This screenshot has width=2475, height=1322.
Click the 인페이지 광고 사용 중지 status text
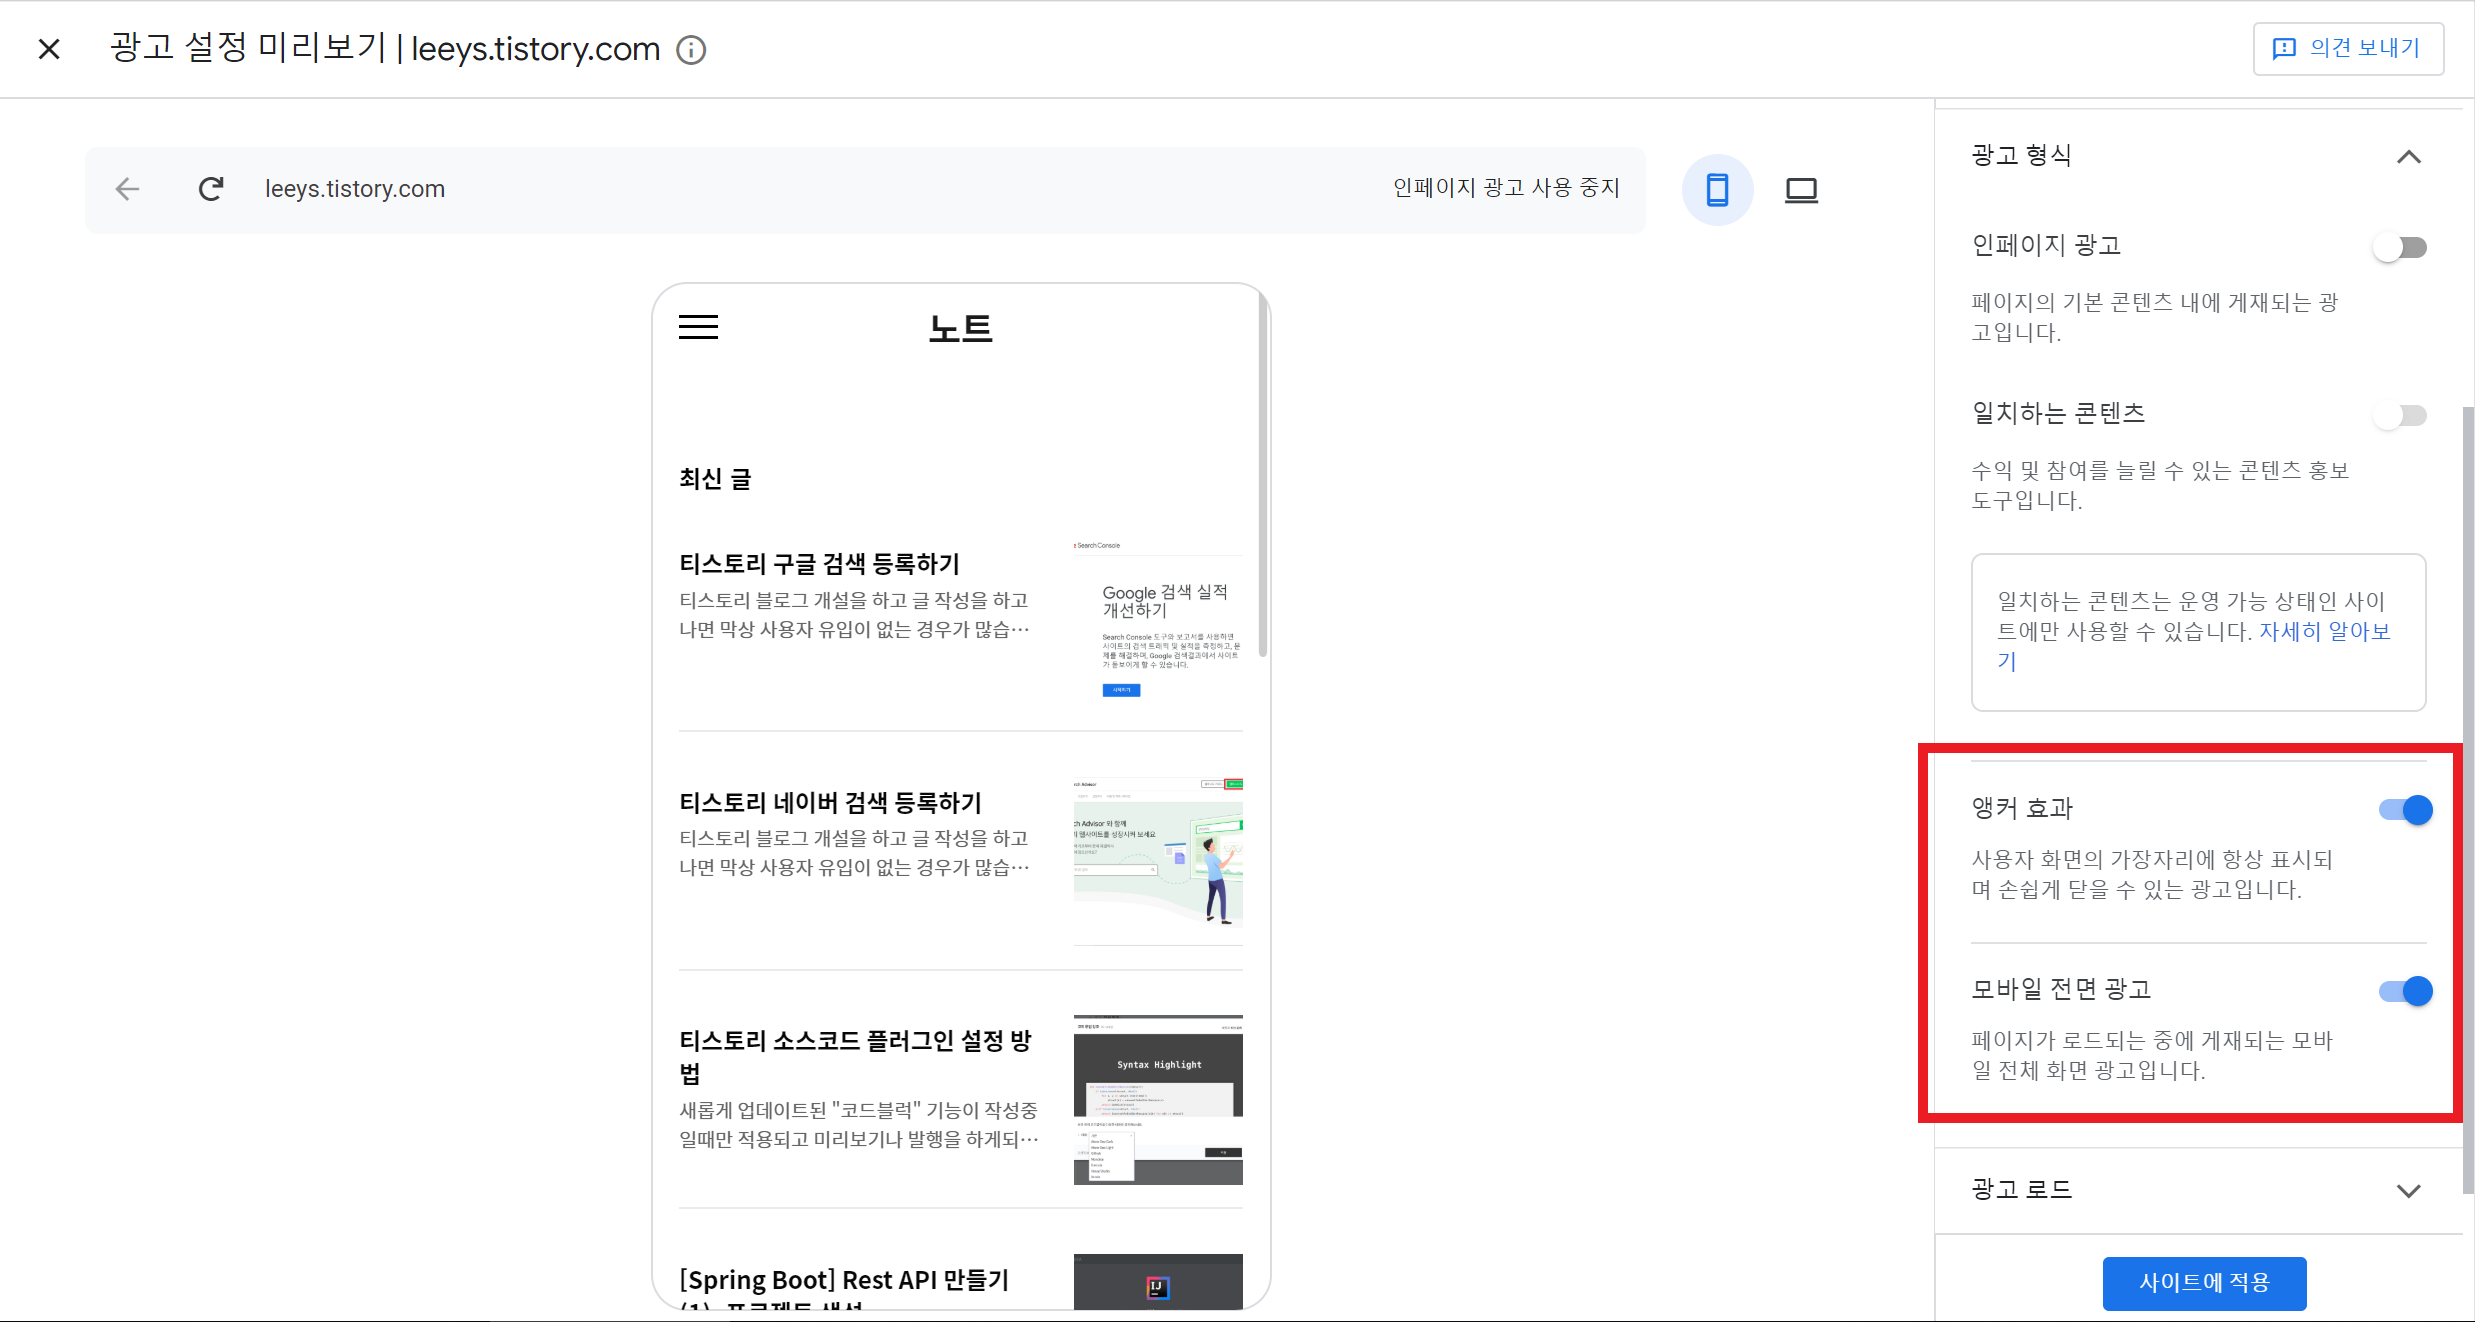point(1505,188)
